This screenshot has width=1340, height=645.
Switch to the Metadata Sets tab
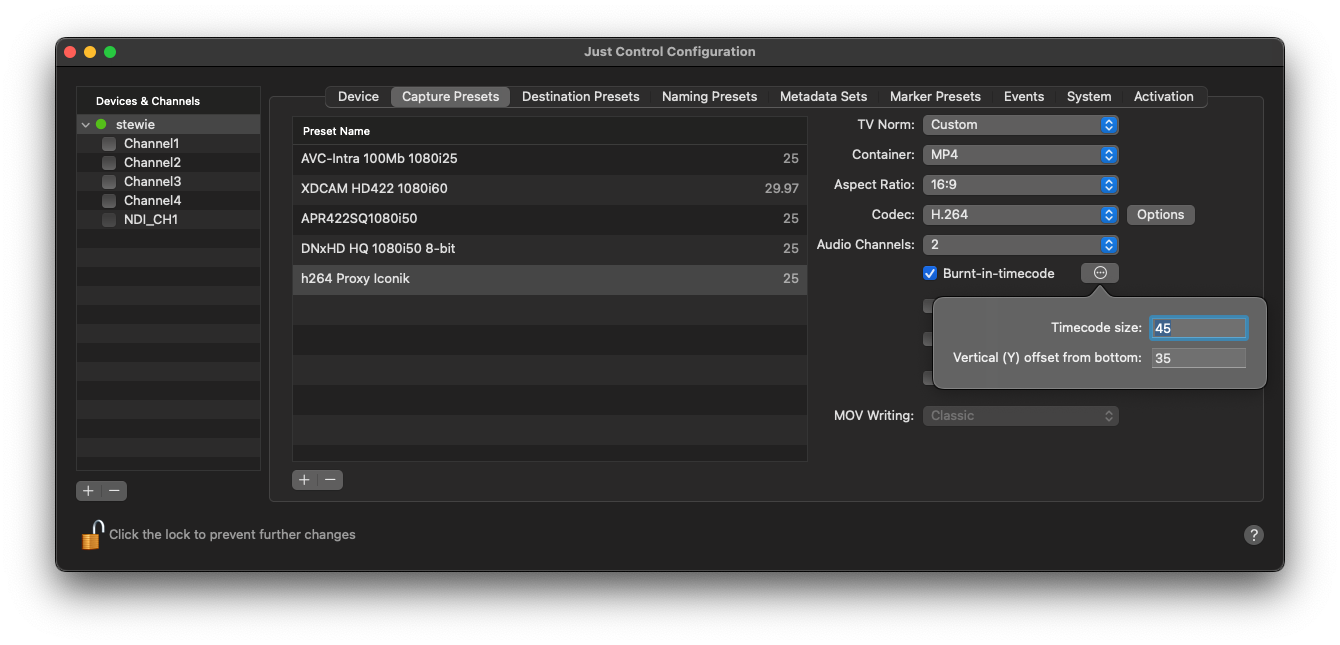(824, 97)
